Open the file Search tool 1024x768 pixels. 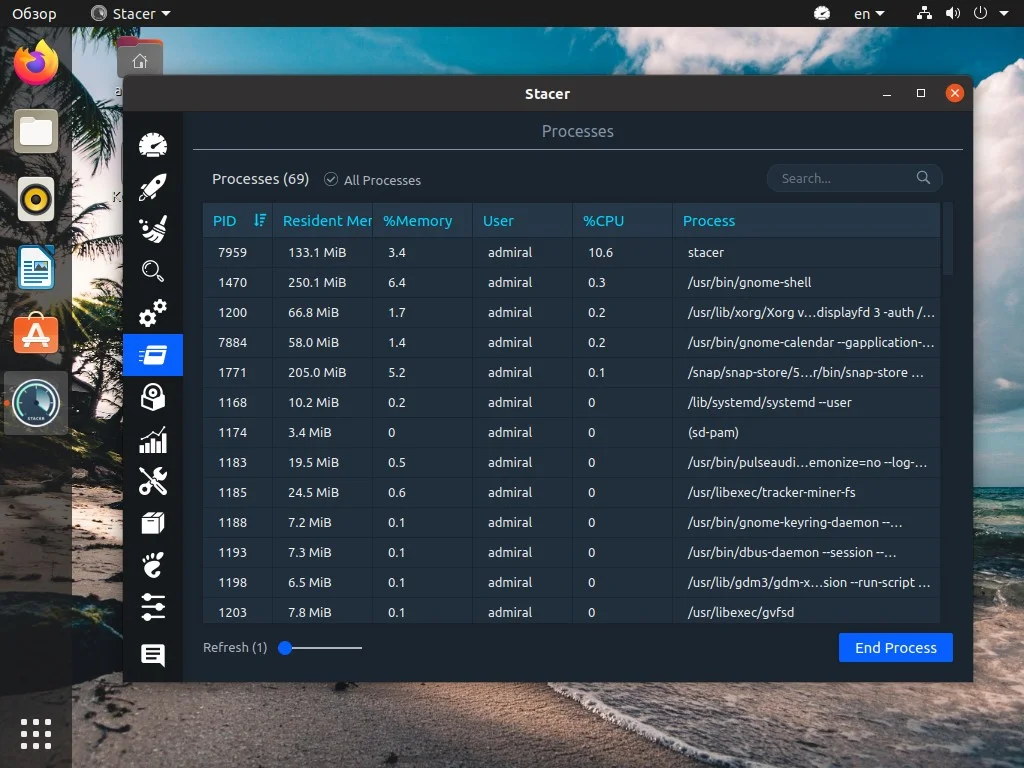(x=153, y=270)
